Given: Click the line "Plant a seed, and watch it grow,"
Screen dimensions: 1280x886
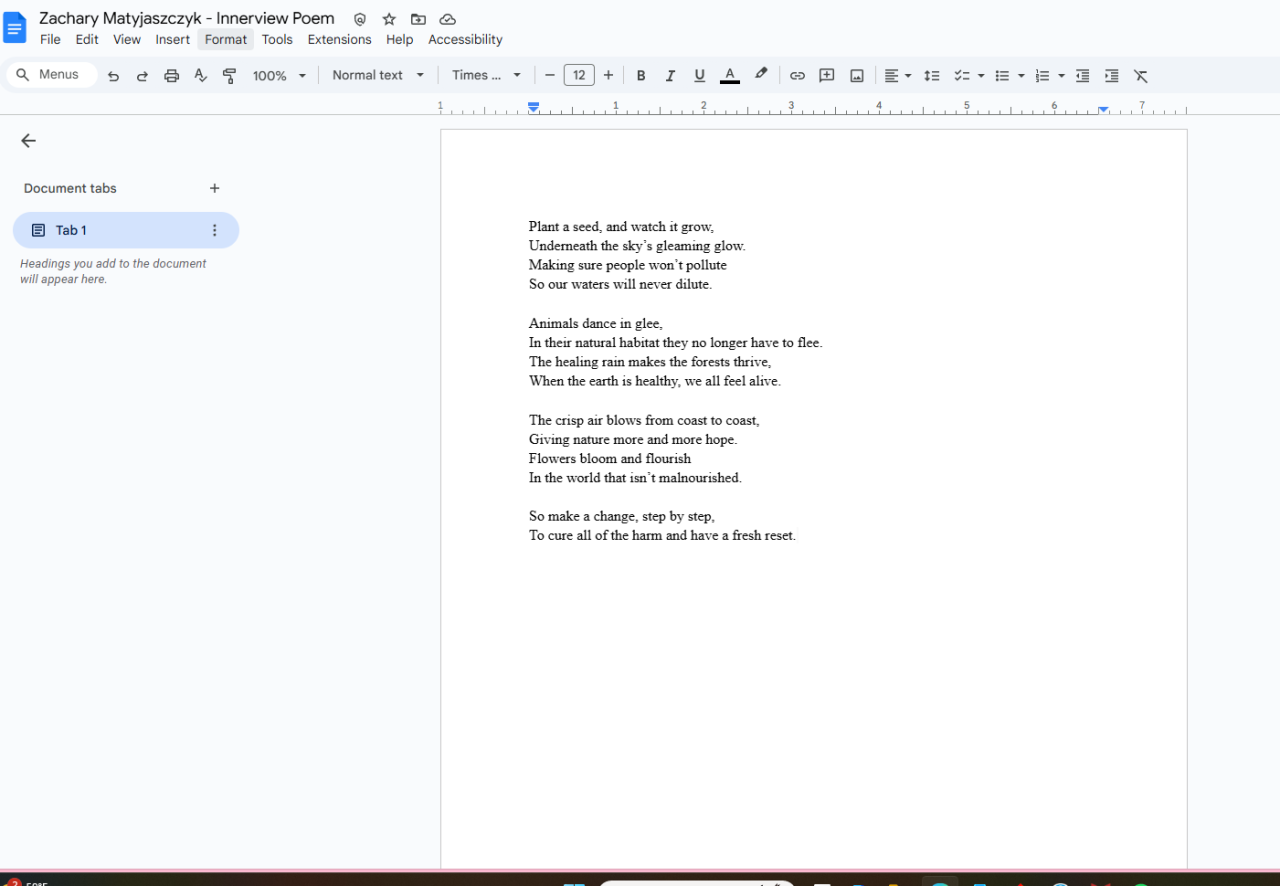Looking at the screenshot, I should coord(621,227).
